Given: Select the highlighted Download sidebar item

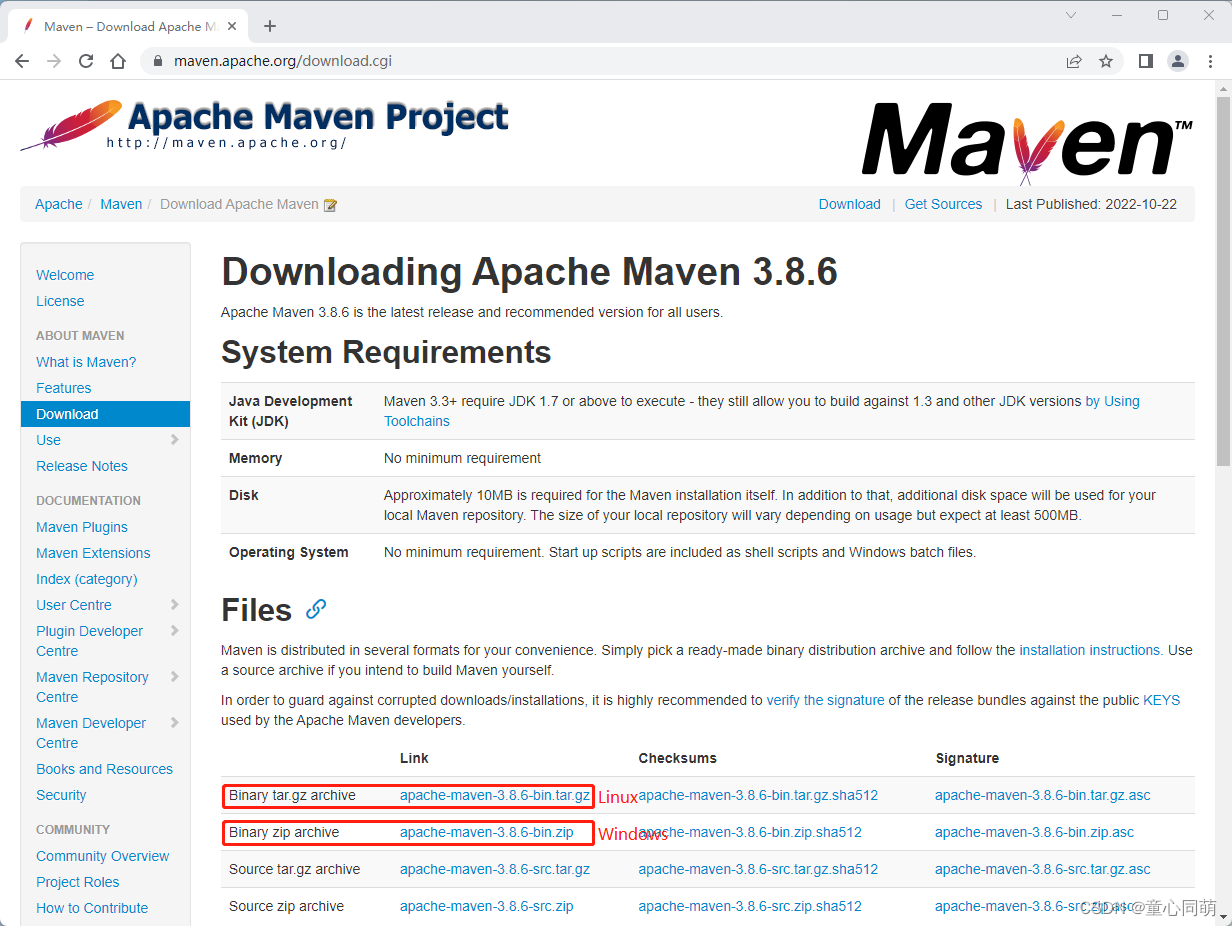Looking at the screenshot, I should pos(105,414).
